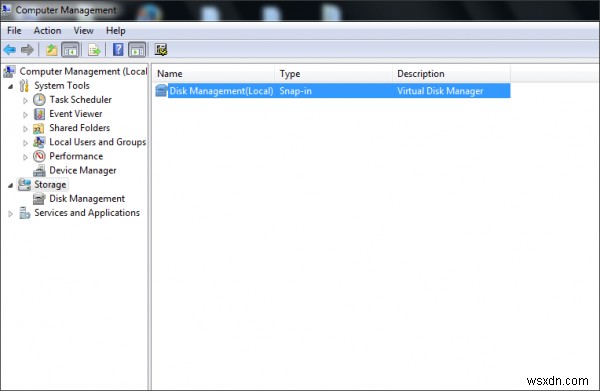Expand Local Users and Groups node
600x391 pixels.
(25, 143)
